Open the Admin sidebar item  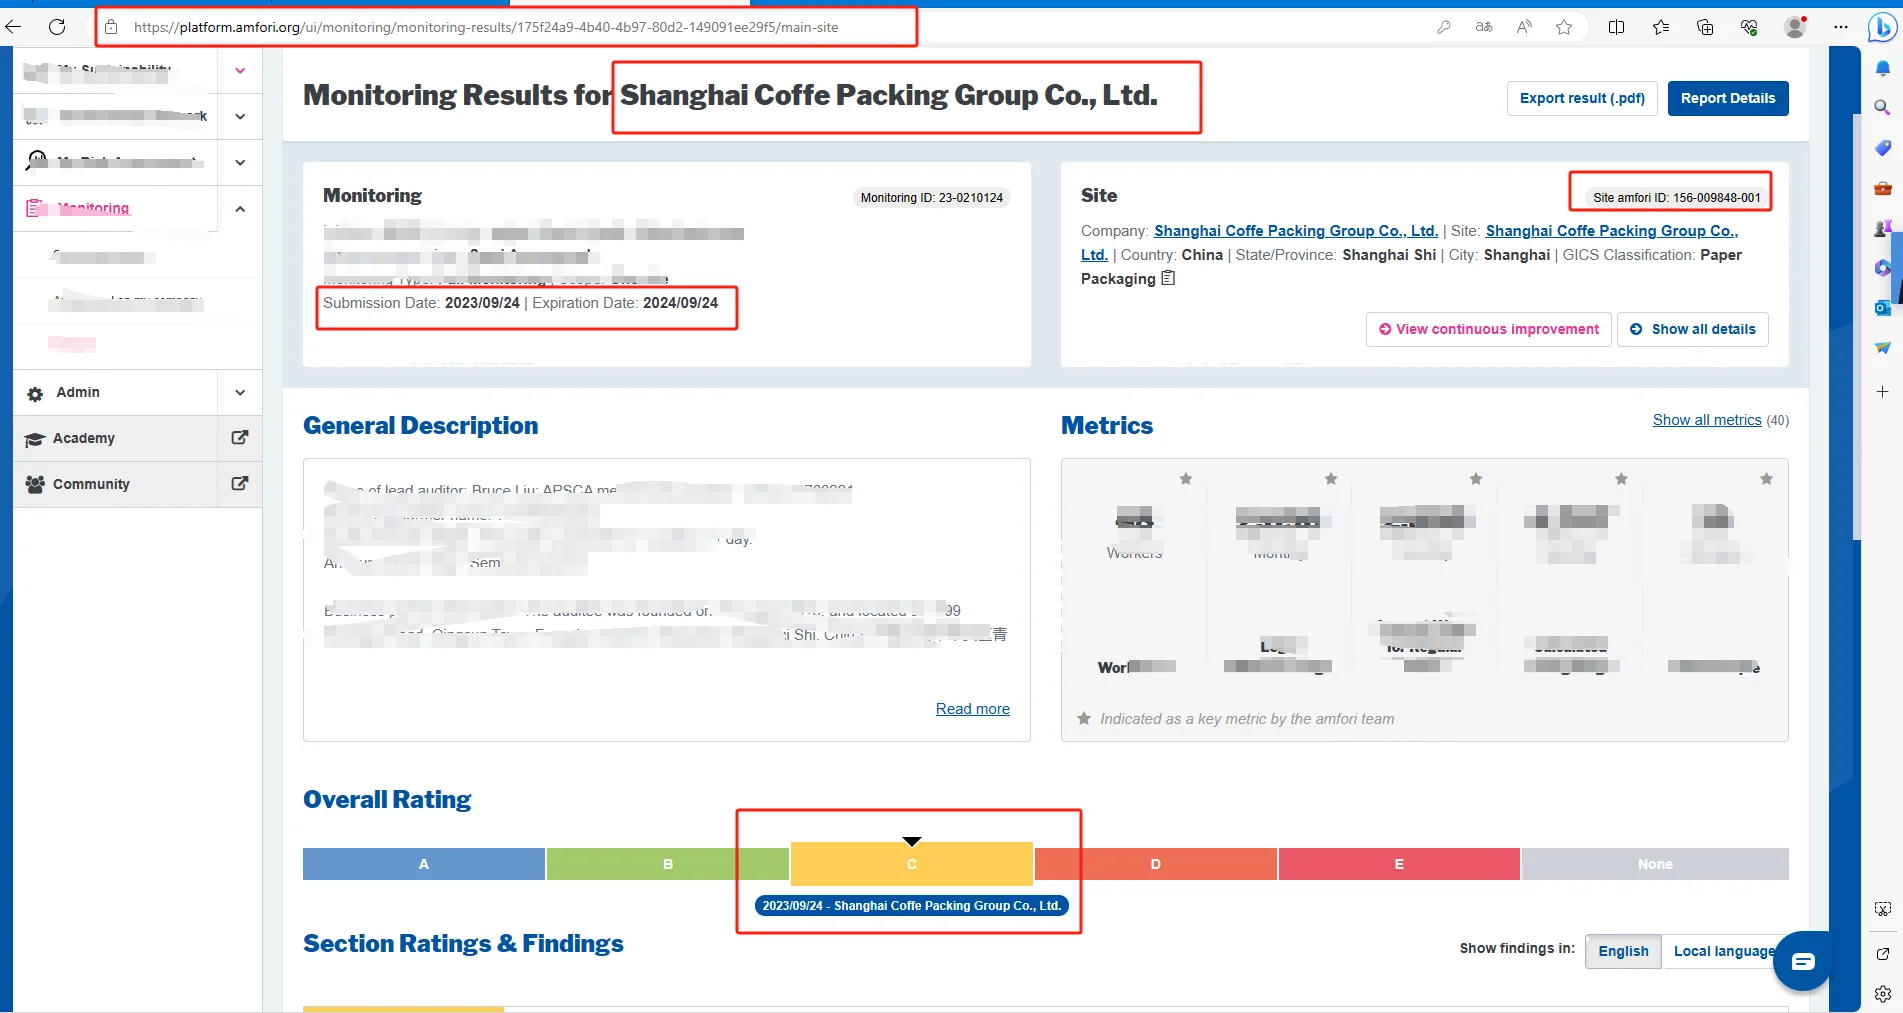point(78,393)
